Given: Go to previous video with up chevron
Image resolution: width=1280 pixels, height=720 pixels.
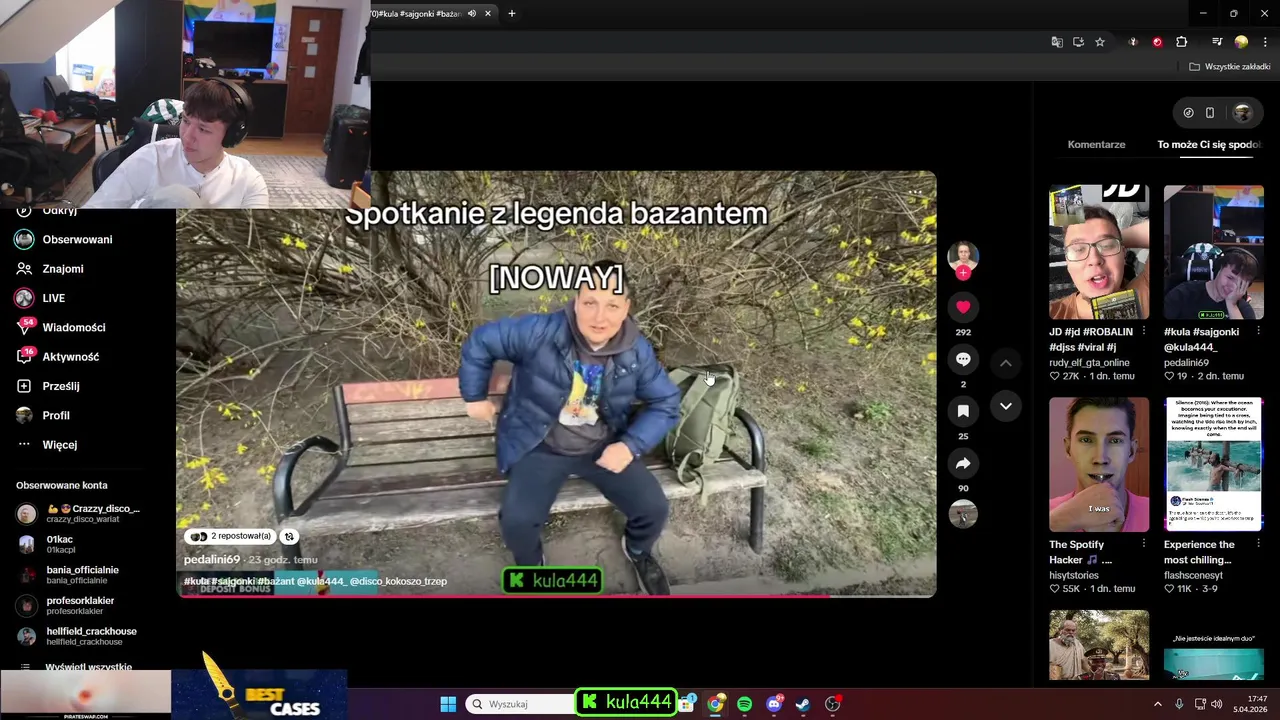Looking at the screenshot, I should (x=1006, y=363).
